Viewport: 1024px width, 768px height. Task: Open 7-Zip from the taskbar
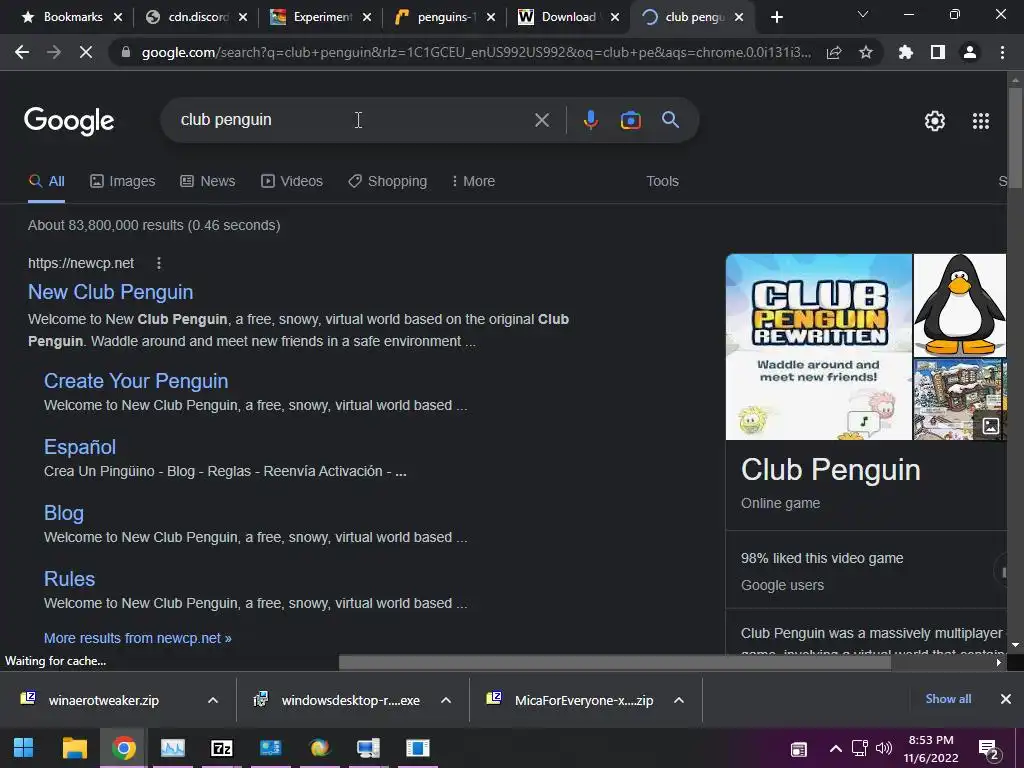pyautogui.click(x=221, y=748)
